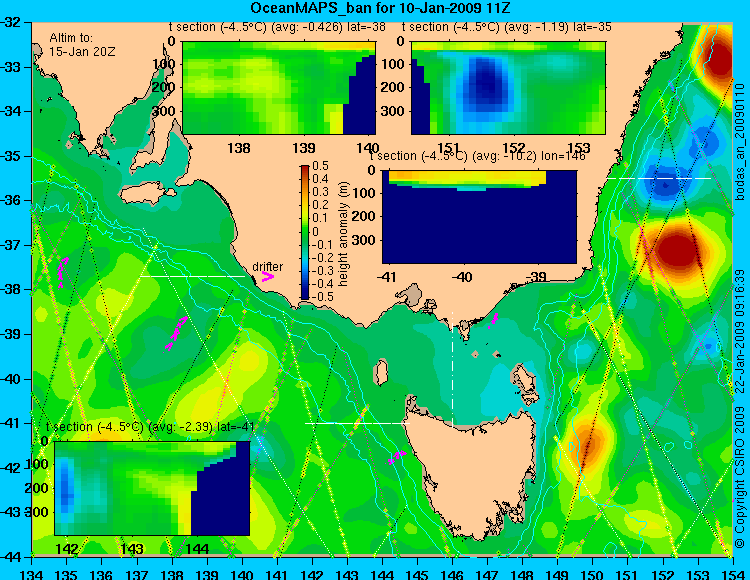Click the 'height anomaly (m)' label
Image resolution: width=750 pixels, height=580 pixels.
tap(343, 234)
